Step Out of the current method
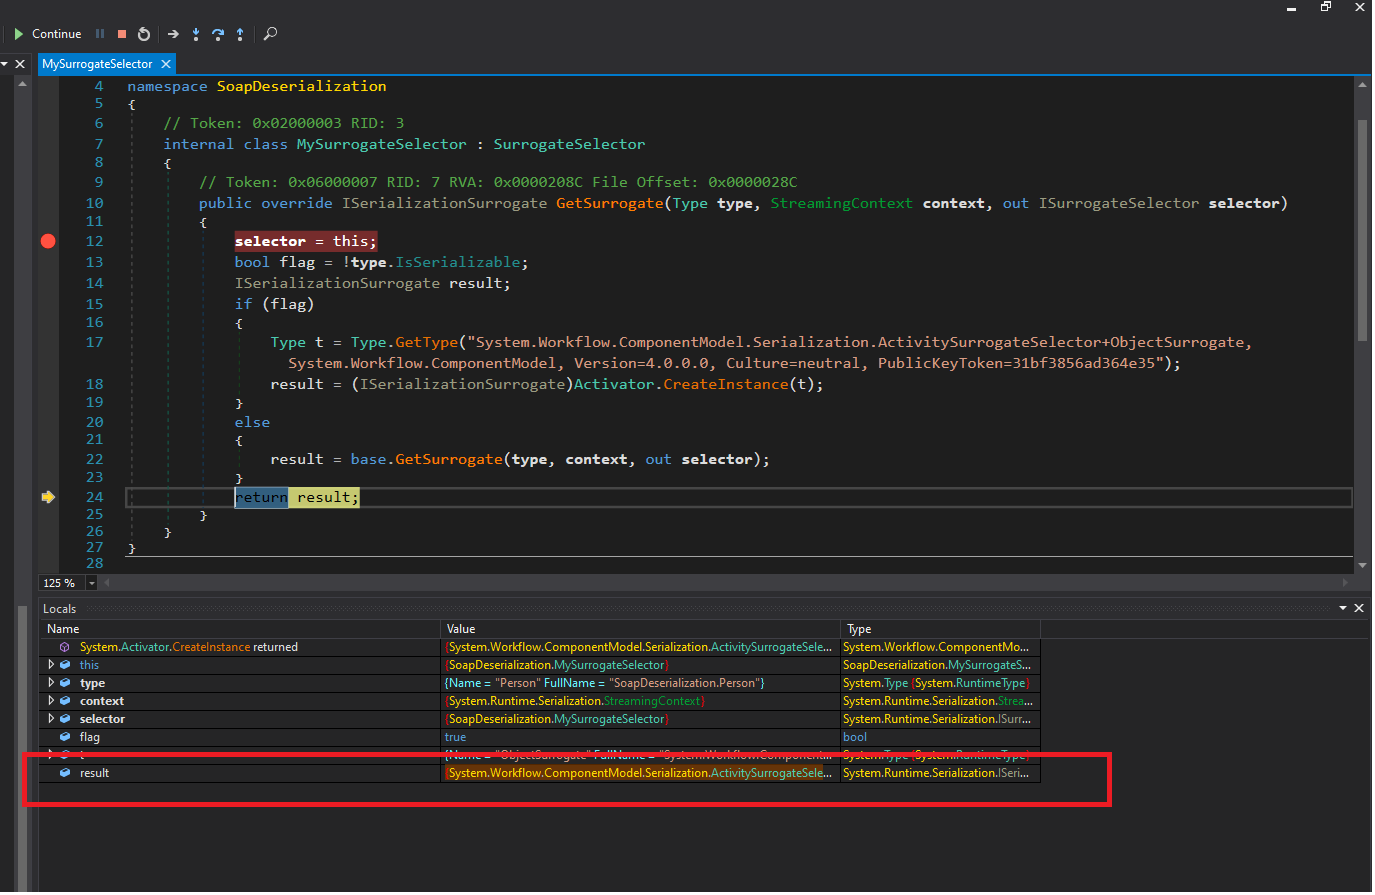Viewport: 1375px width, 895px height. point(240,34)
